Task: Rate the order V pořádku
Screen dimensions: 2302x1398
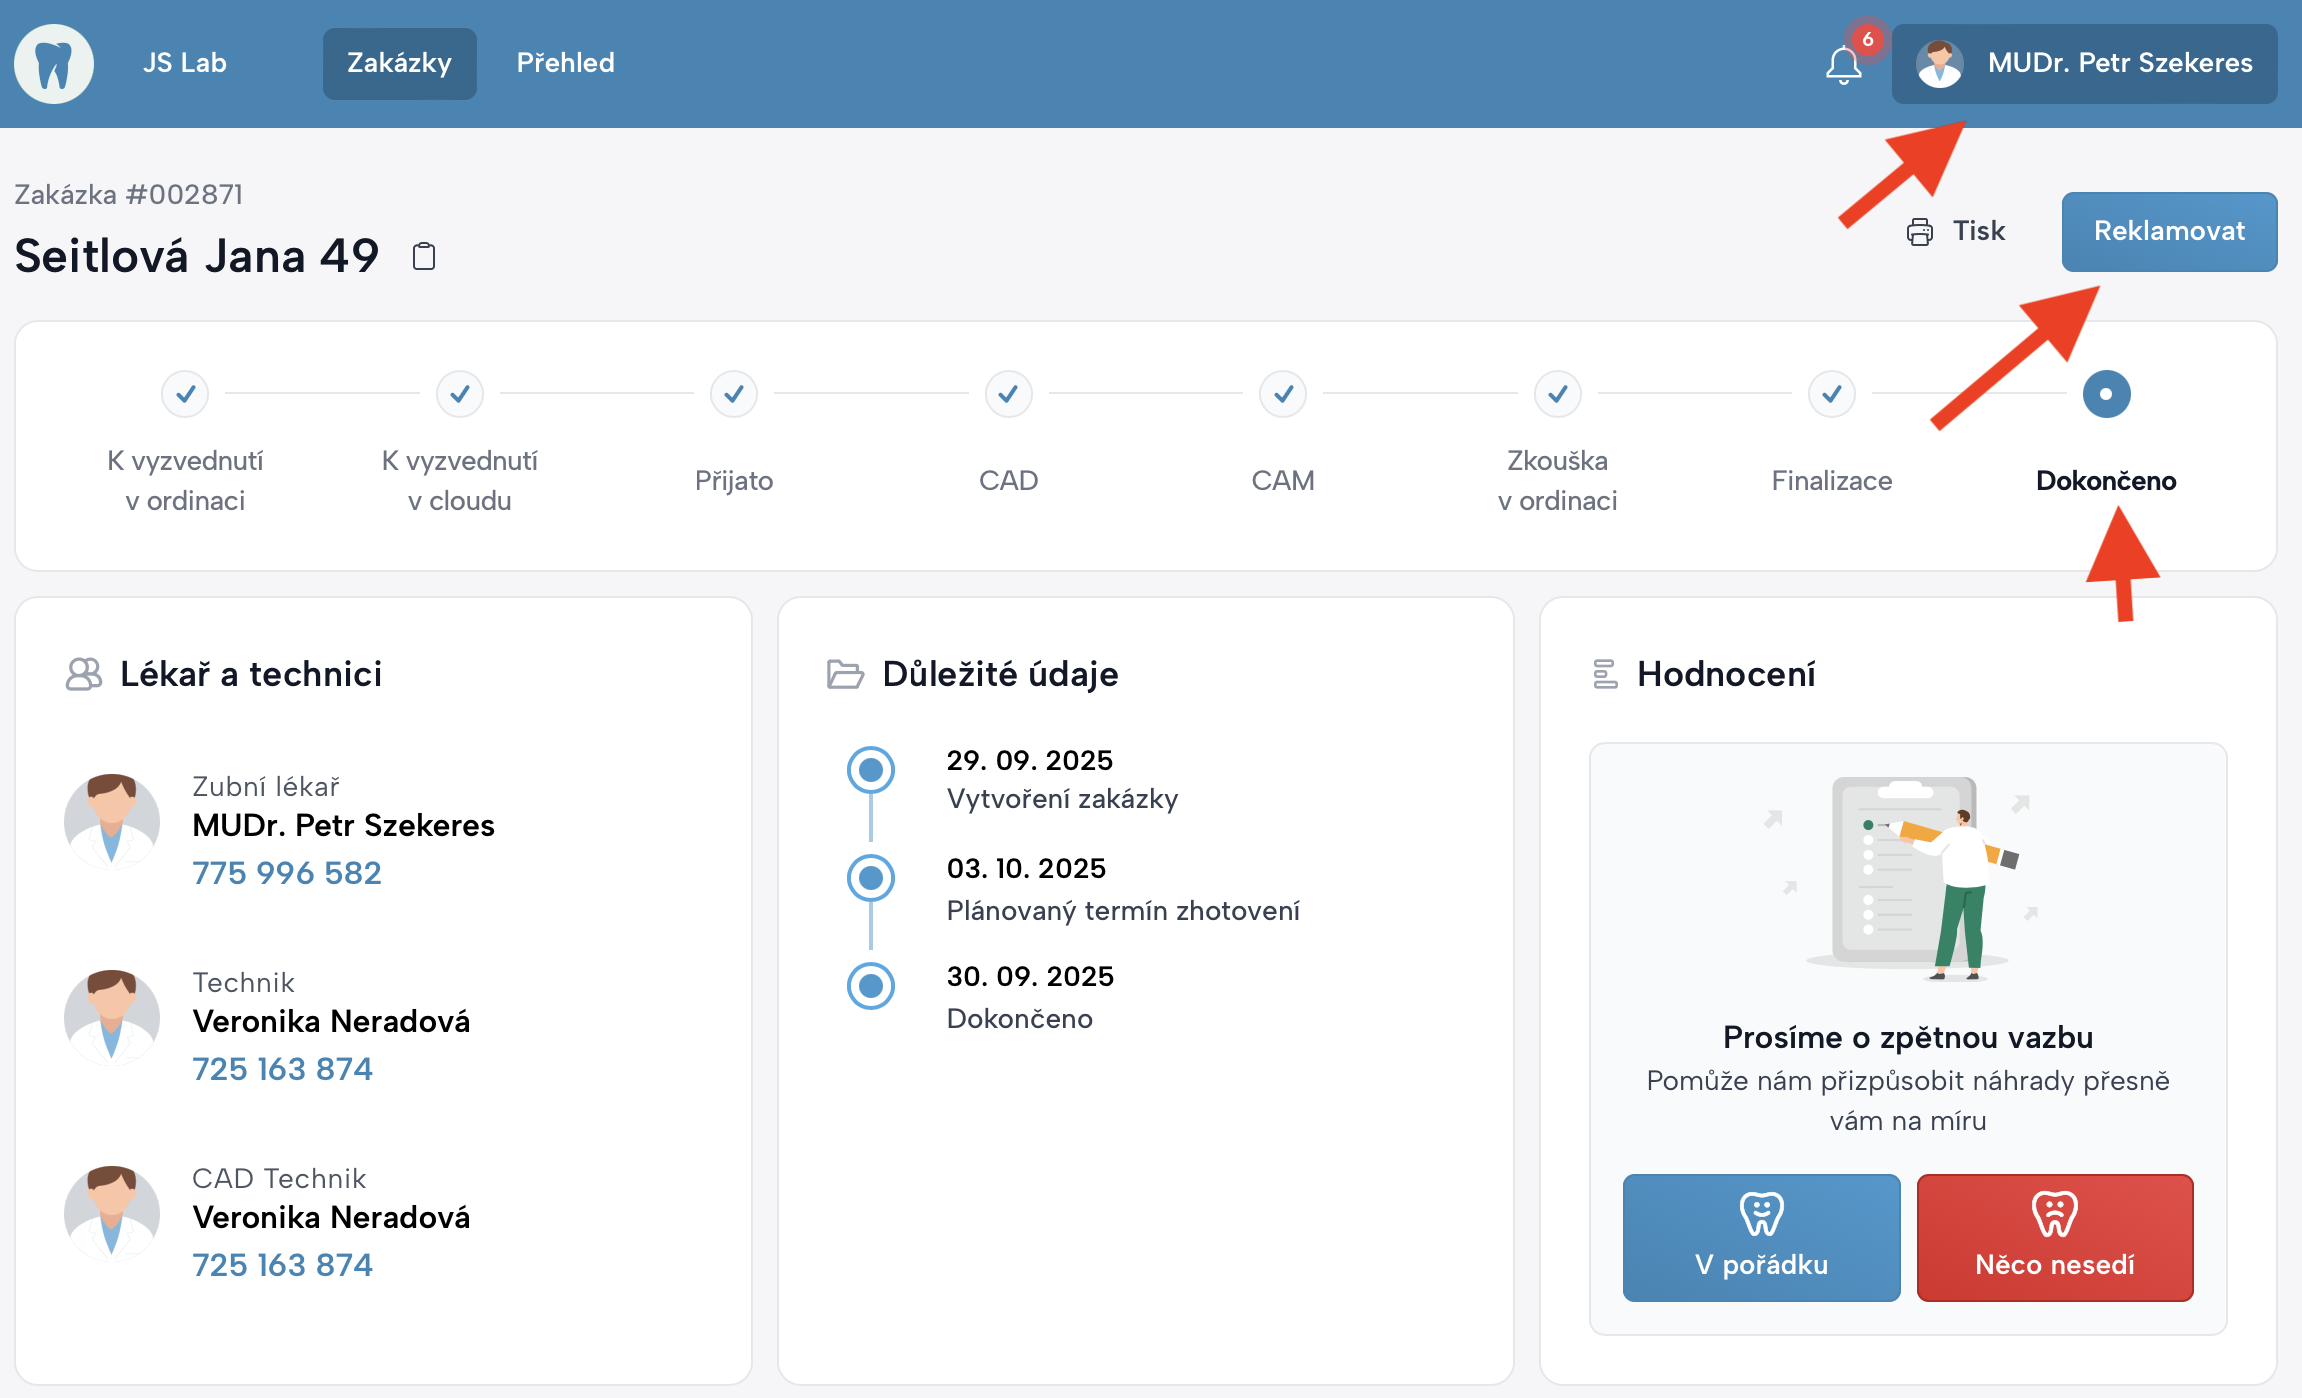Action: pos(1761,1237)
